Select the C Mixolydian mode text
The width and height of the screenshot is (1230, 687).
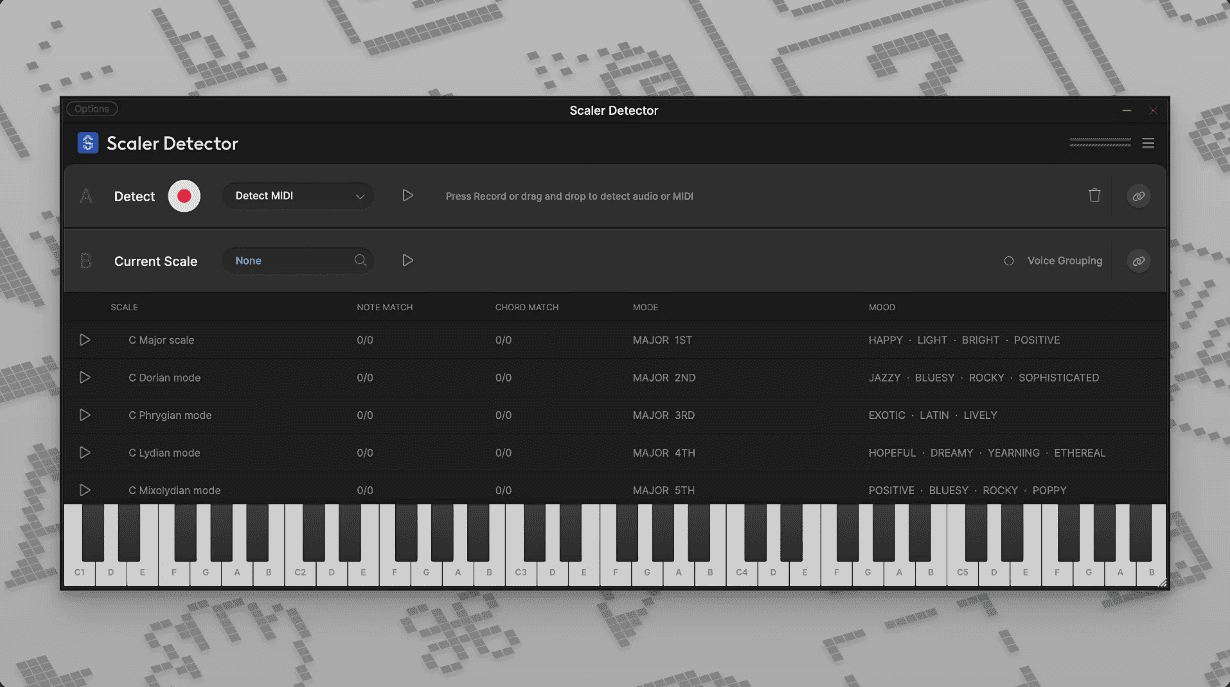(174, 490)
